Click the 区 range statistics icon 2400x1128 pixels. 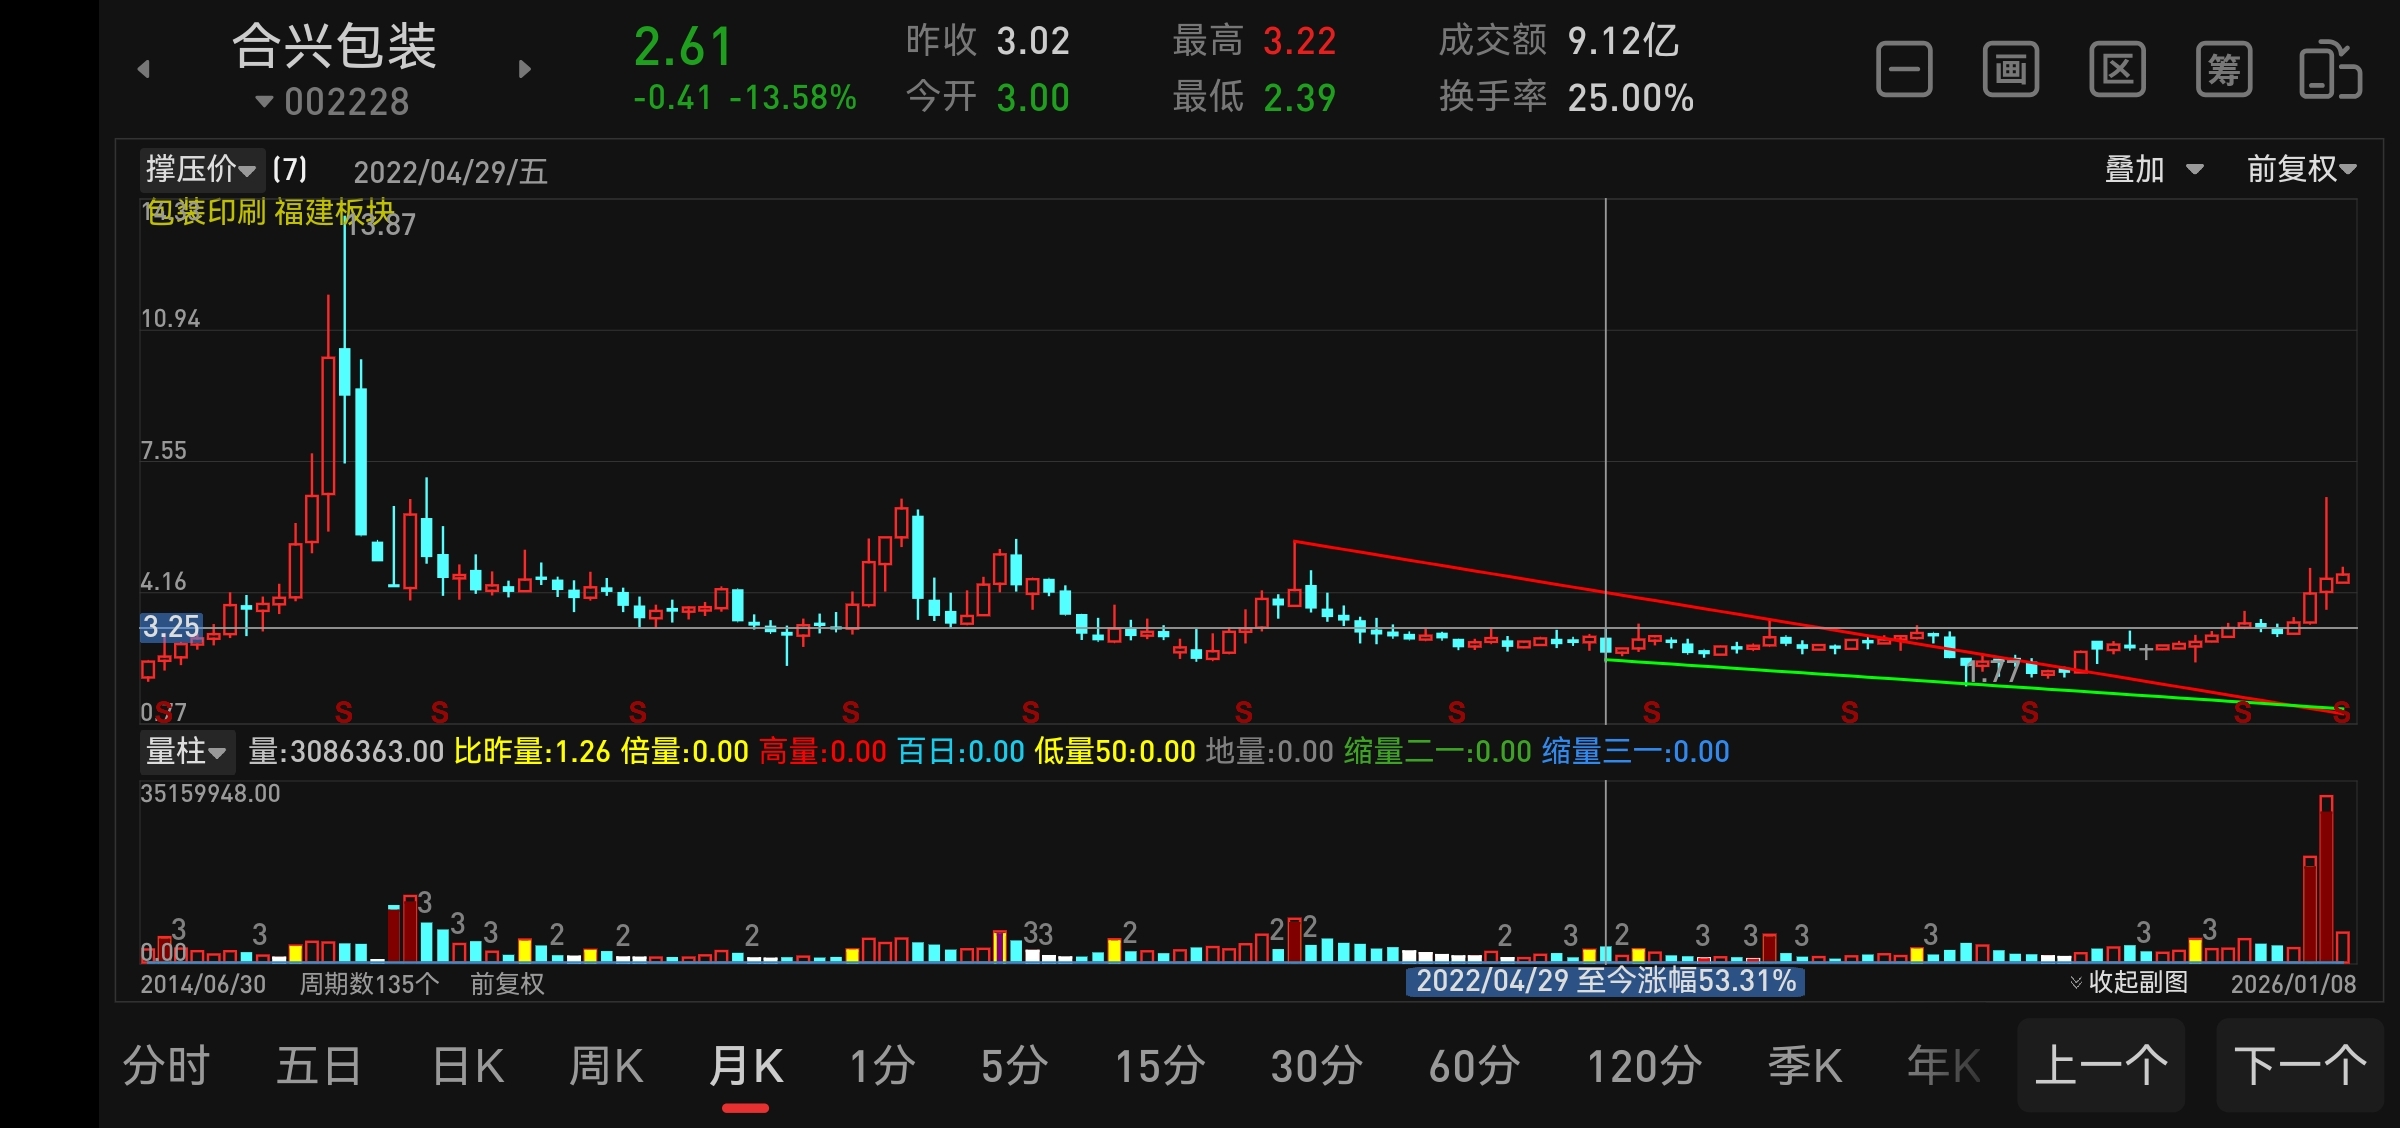[x=2117, y=70]
